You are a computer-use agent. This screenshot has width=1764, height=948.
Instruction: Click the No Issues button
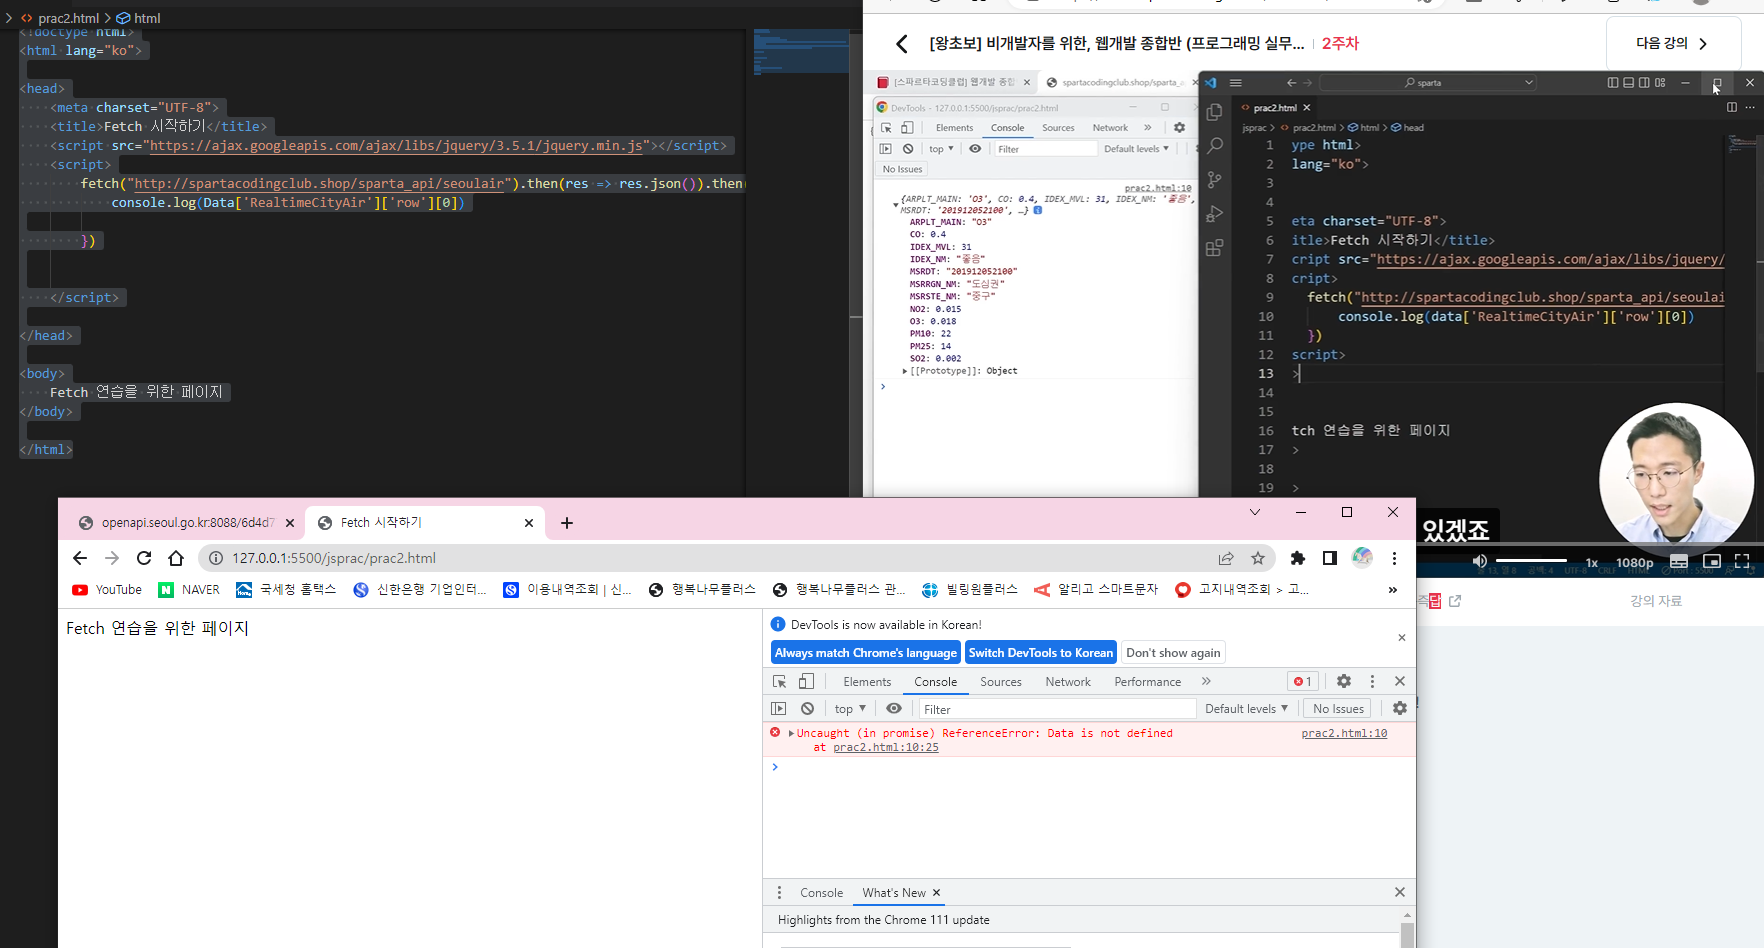(1338, 709)
